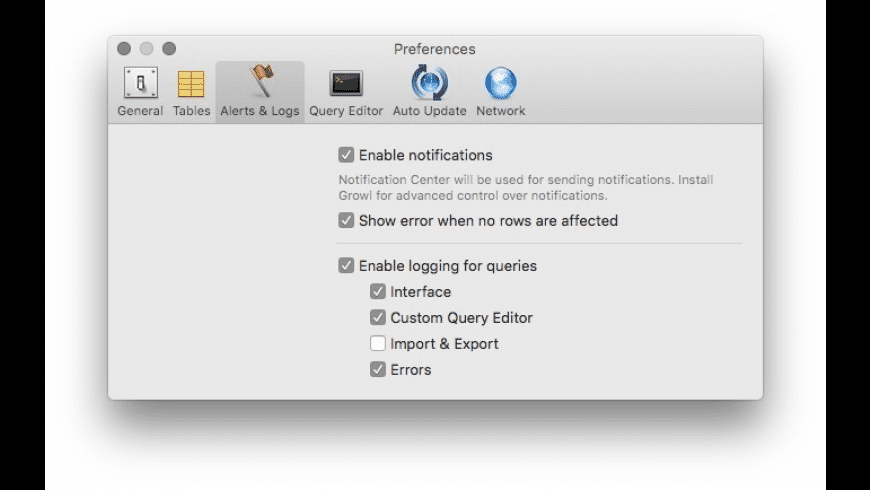Uncheck Enable notifications
Viewport: 870px width, 490px height.
(x=346, y=155)
